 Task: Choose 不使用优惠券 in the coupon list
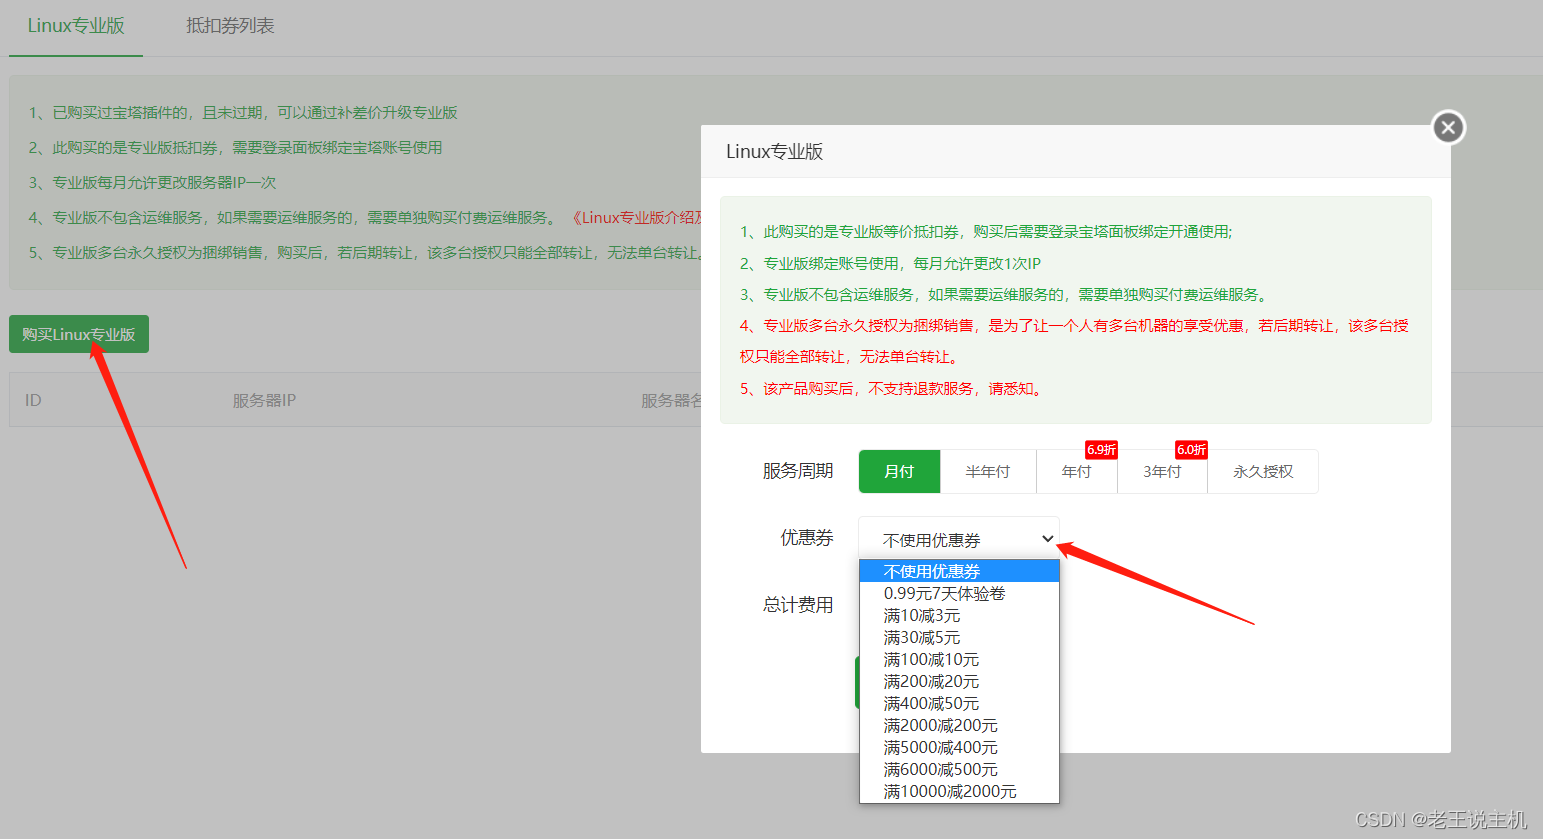[x=959, y=571]
